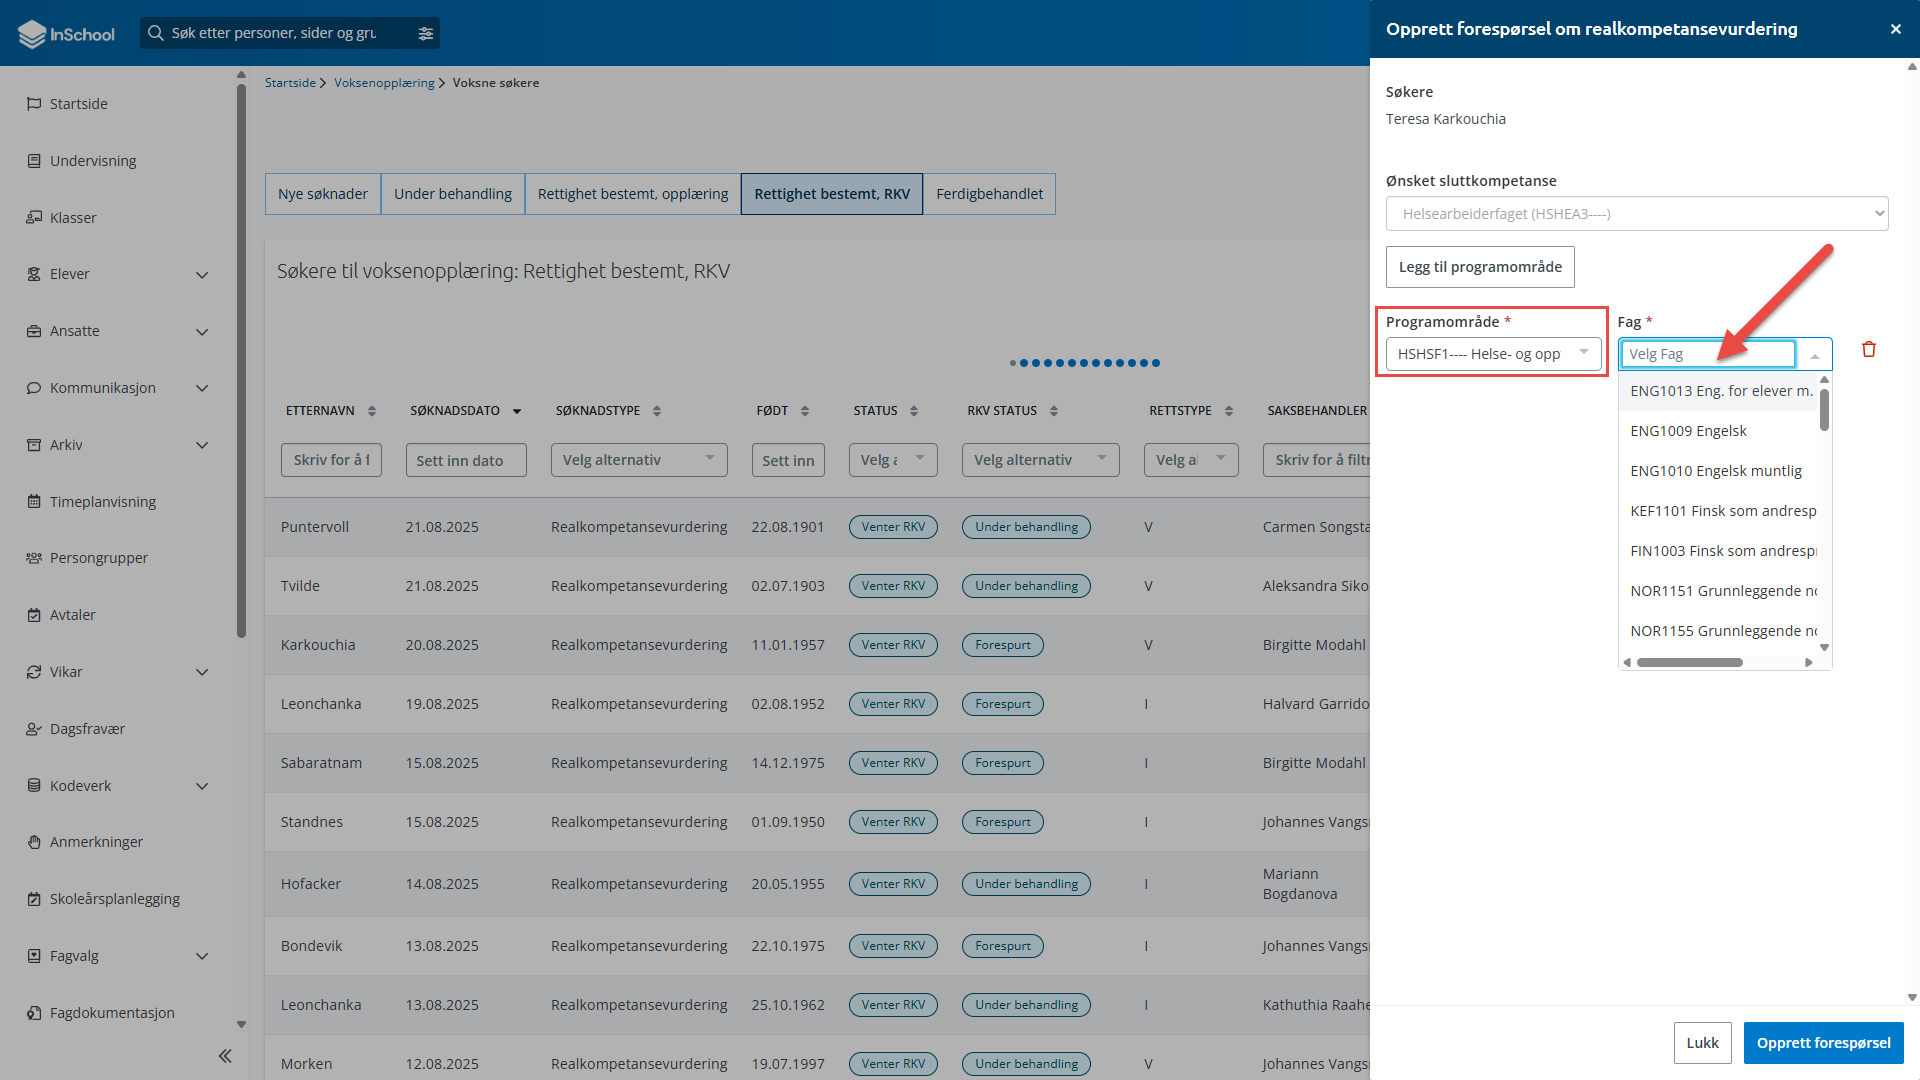The height and width of the screenshot is (1080, 1920).
Task: Sort the RKV Status column
Action: pos(1054,411)
